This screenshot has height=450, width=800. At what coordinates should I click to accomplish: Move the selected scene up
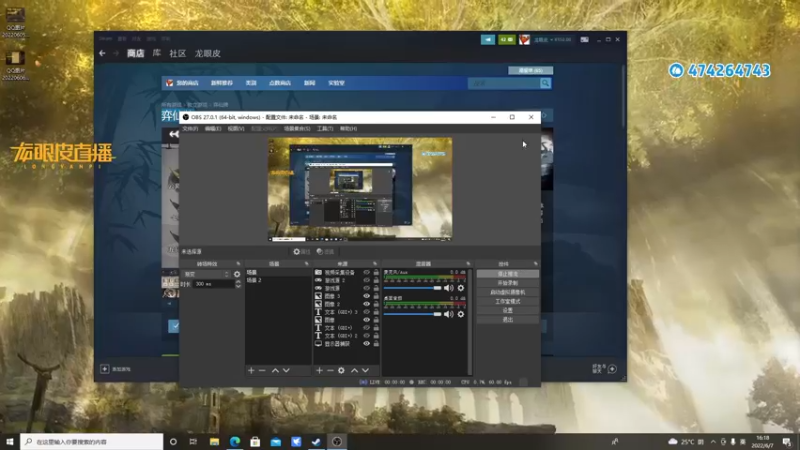[x=275, y=370]
